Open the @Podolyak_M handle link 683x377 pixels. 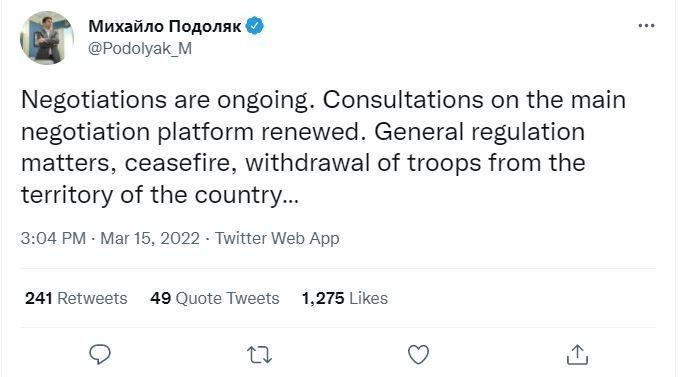click(140, 48)
